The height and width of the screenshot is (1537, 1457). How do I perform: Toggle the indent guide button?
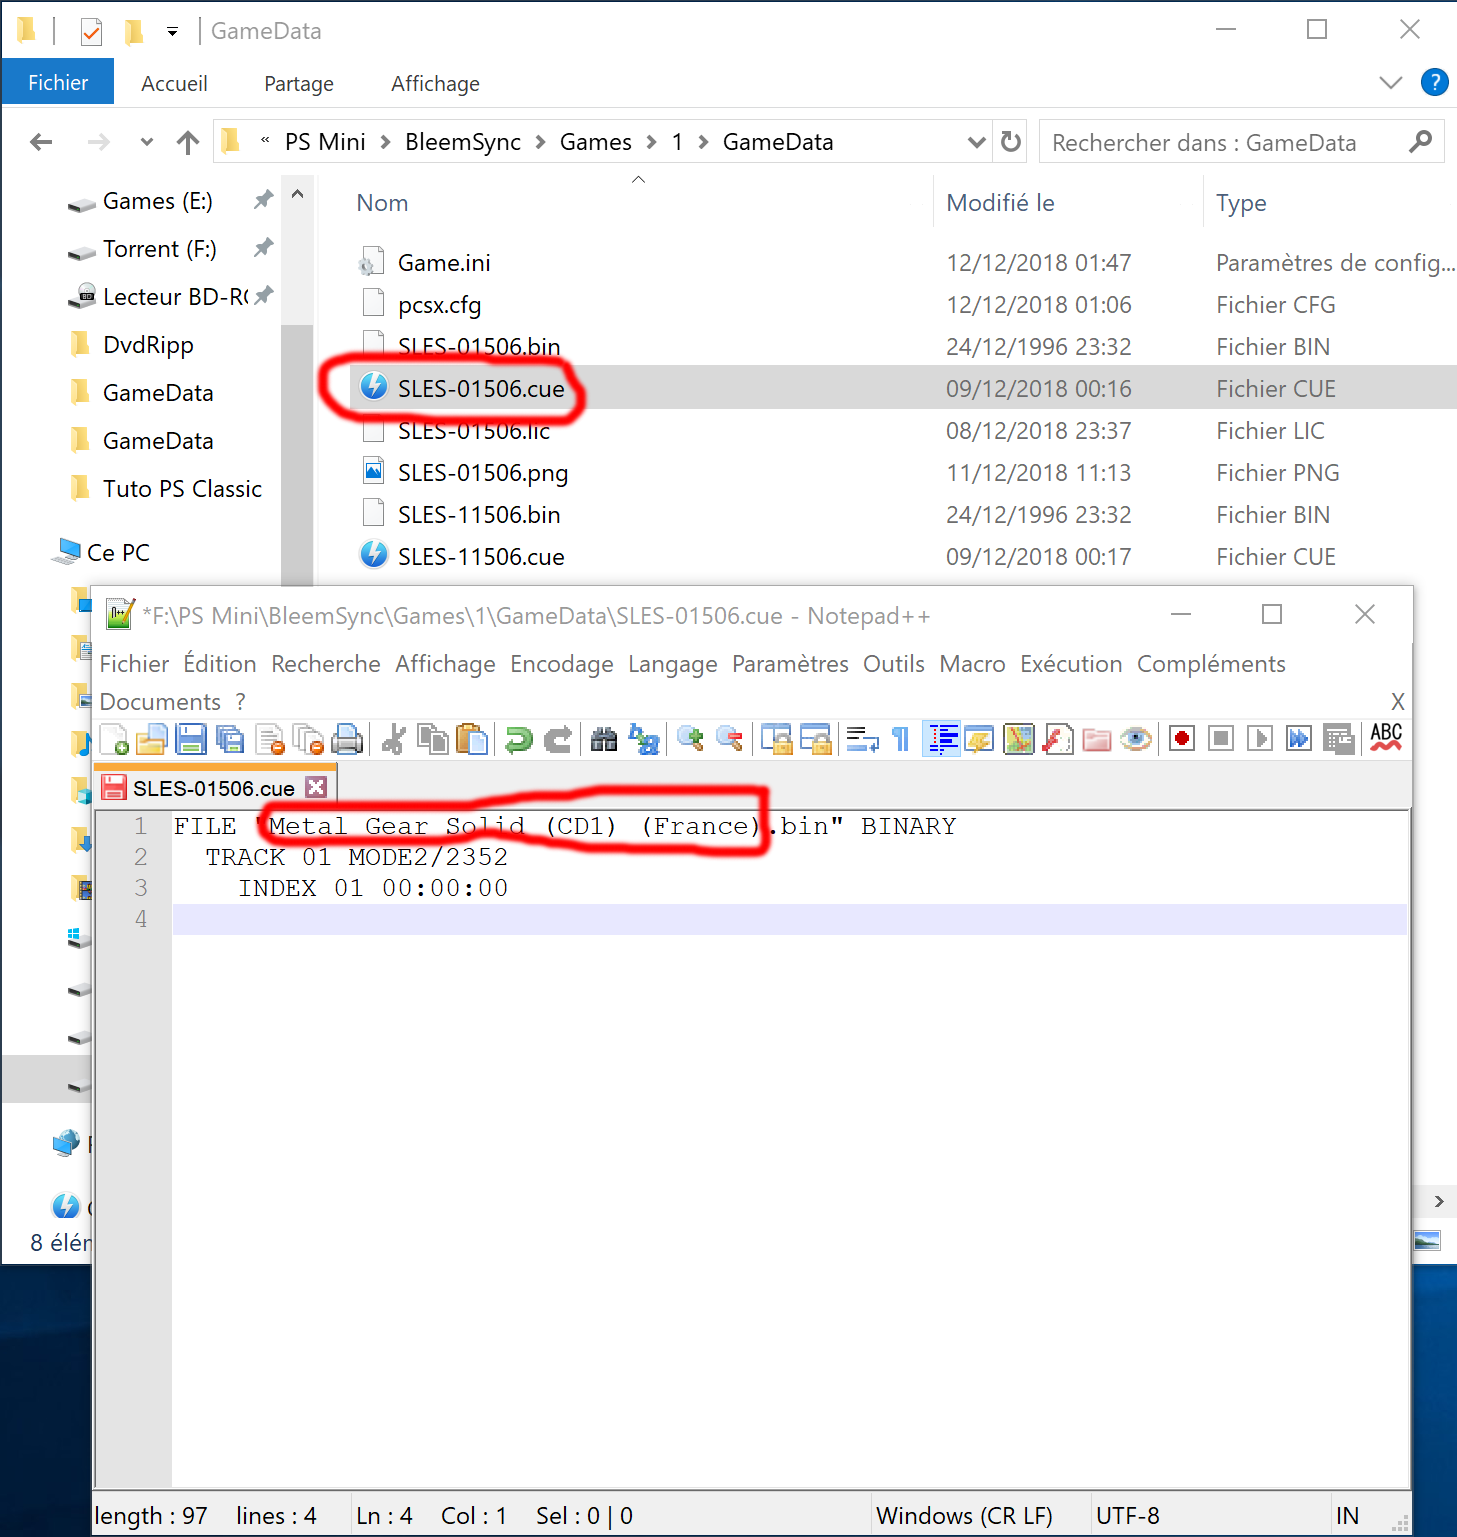coord(941,739)
